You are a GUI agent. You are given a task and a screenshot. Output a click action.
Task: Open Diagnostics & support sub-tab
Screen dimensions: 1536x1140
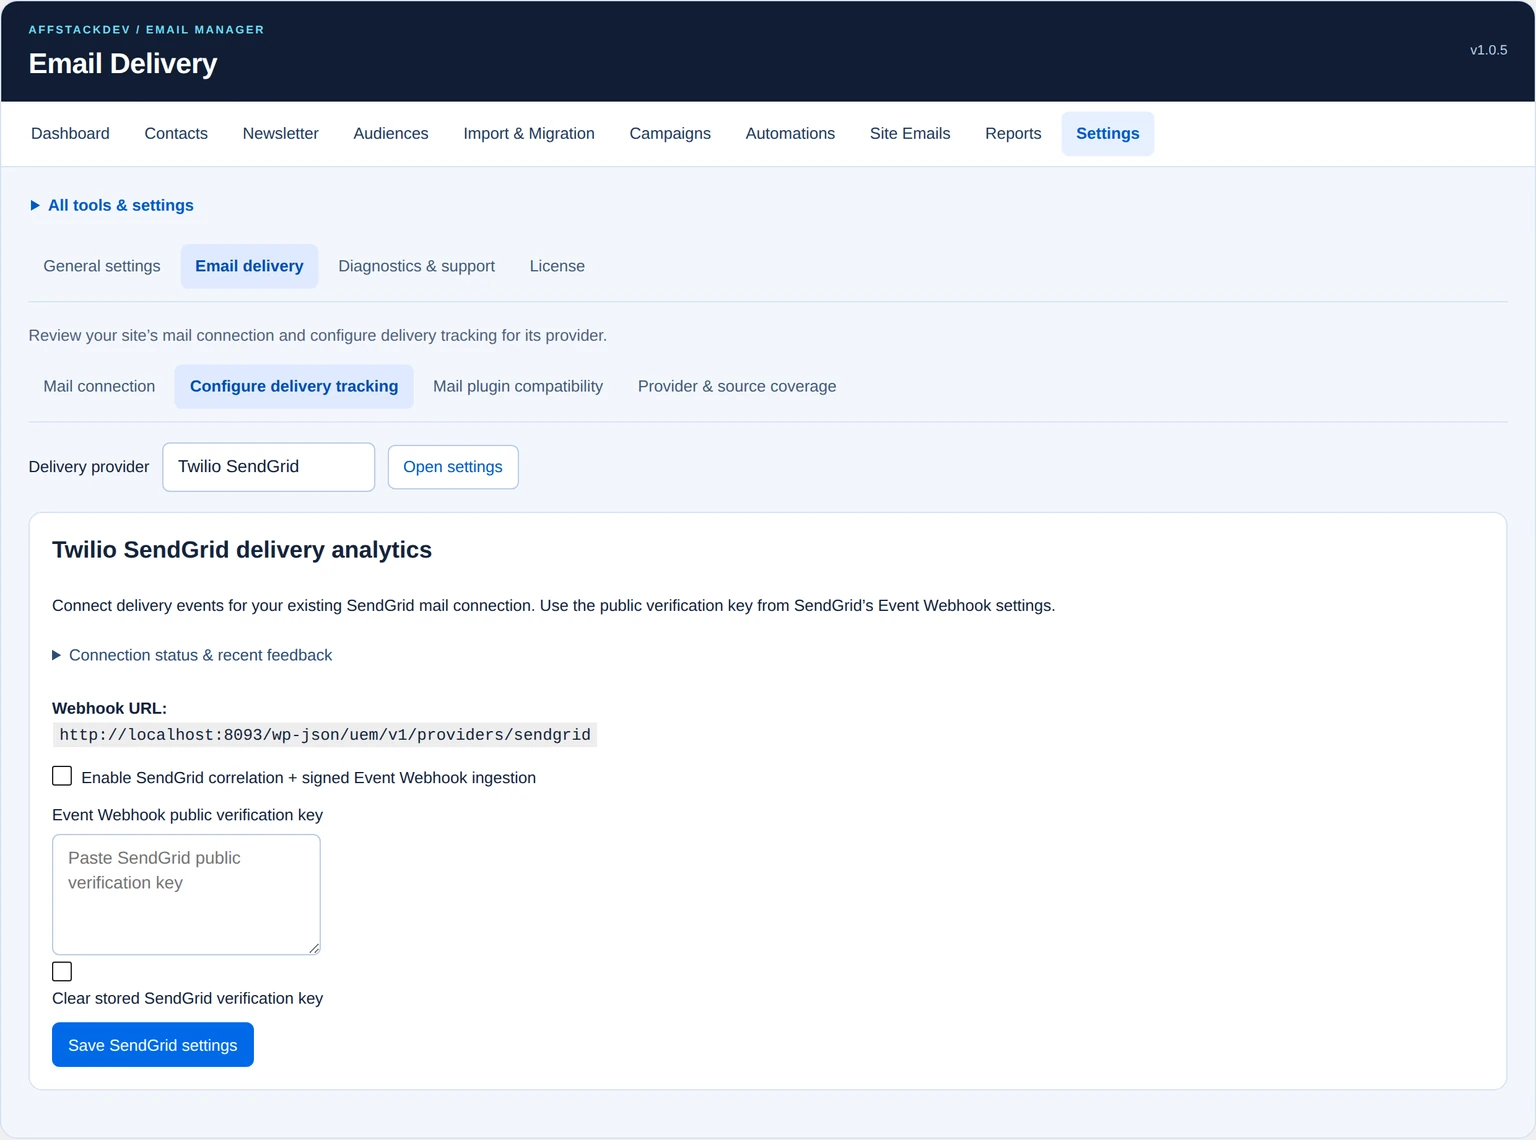(x=417, y=266)
